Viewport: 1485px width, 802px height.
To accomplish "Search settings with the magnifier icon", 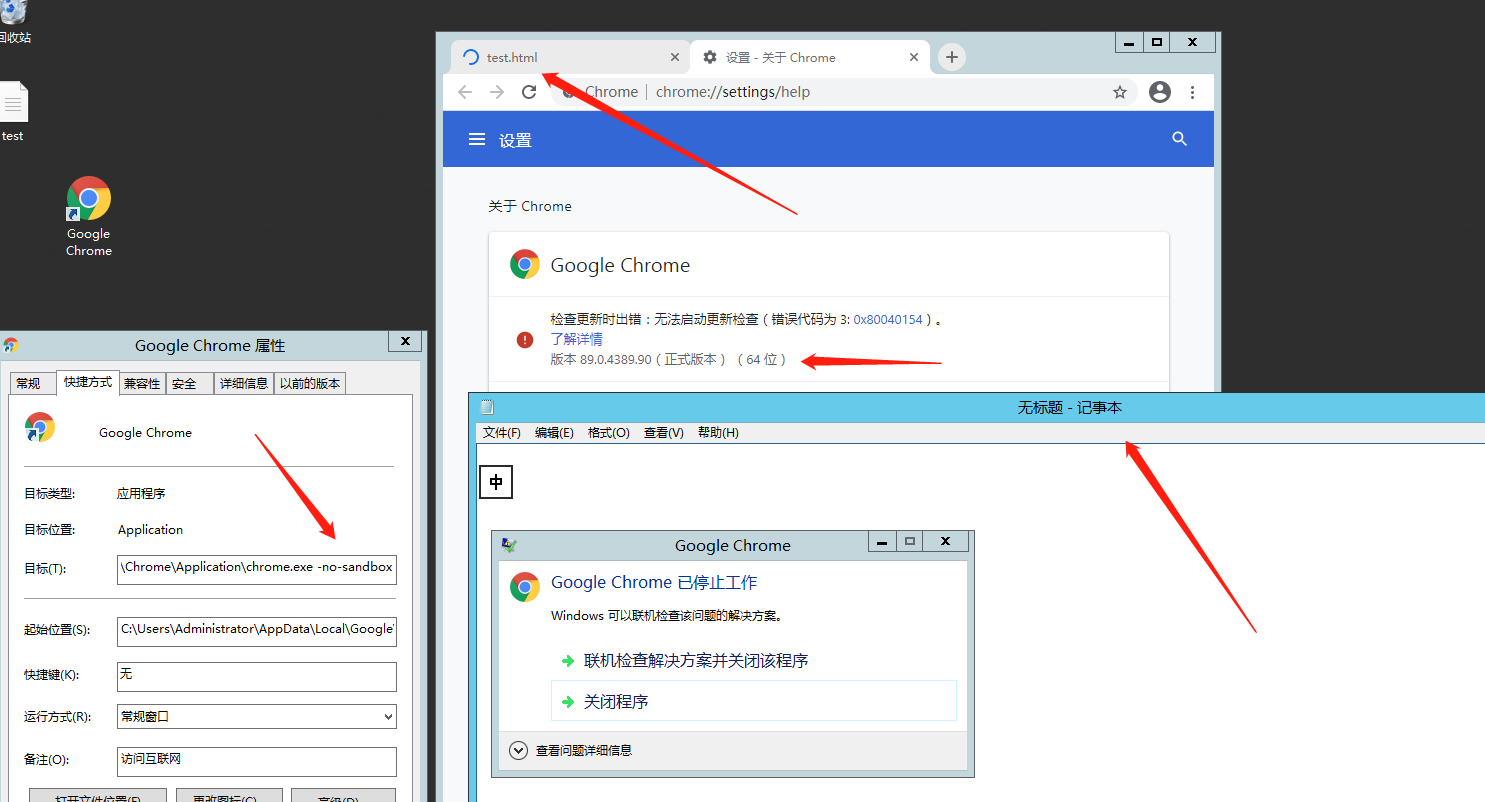I will [x=1180, y=139].
